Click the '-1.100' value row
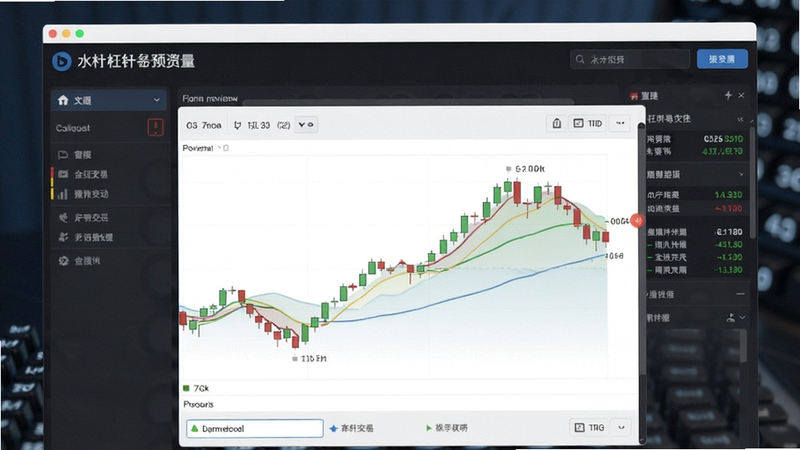The width and height of the screenshot is (800, 450). (696, 258)
